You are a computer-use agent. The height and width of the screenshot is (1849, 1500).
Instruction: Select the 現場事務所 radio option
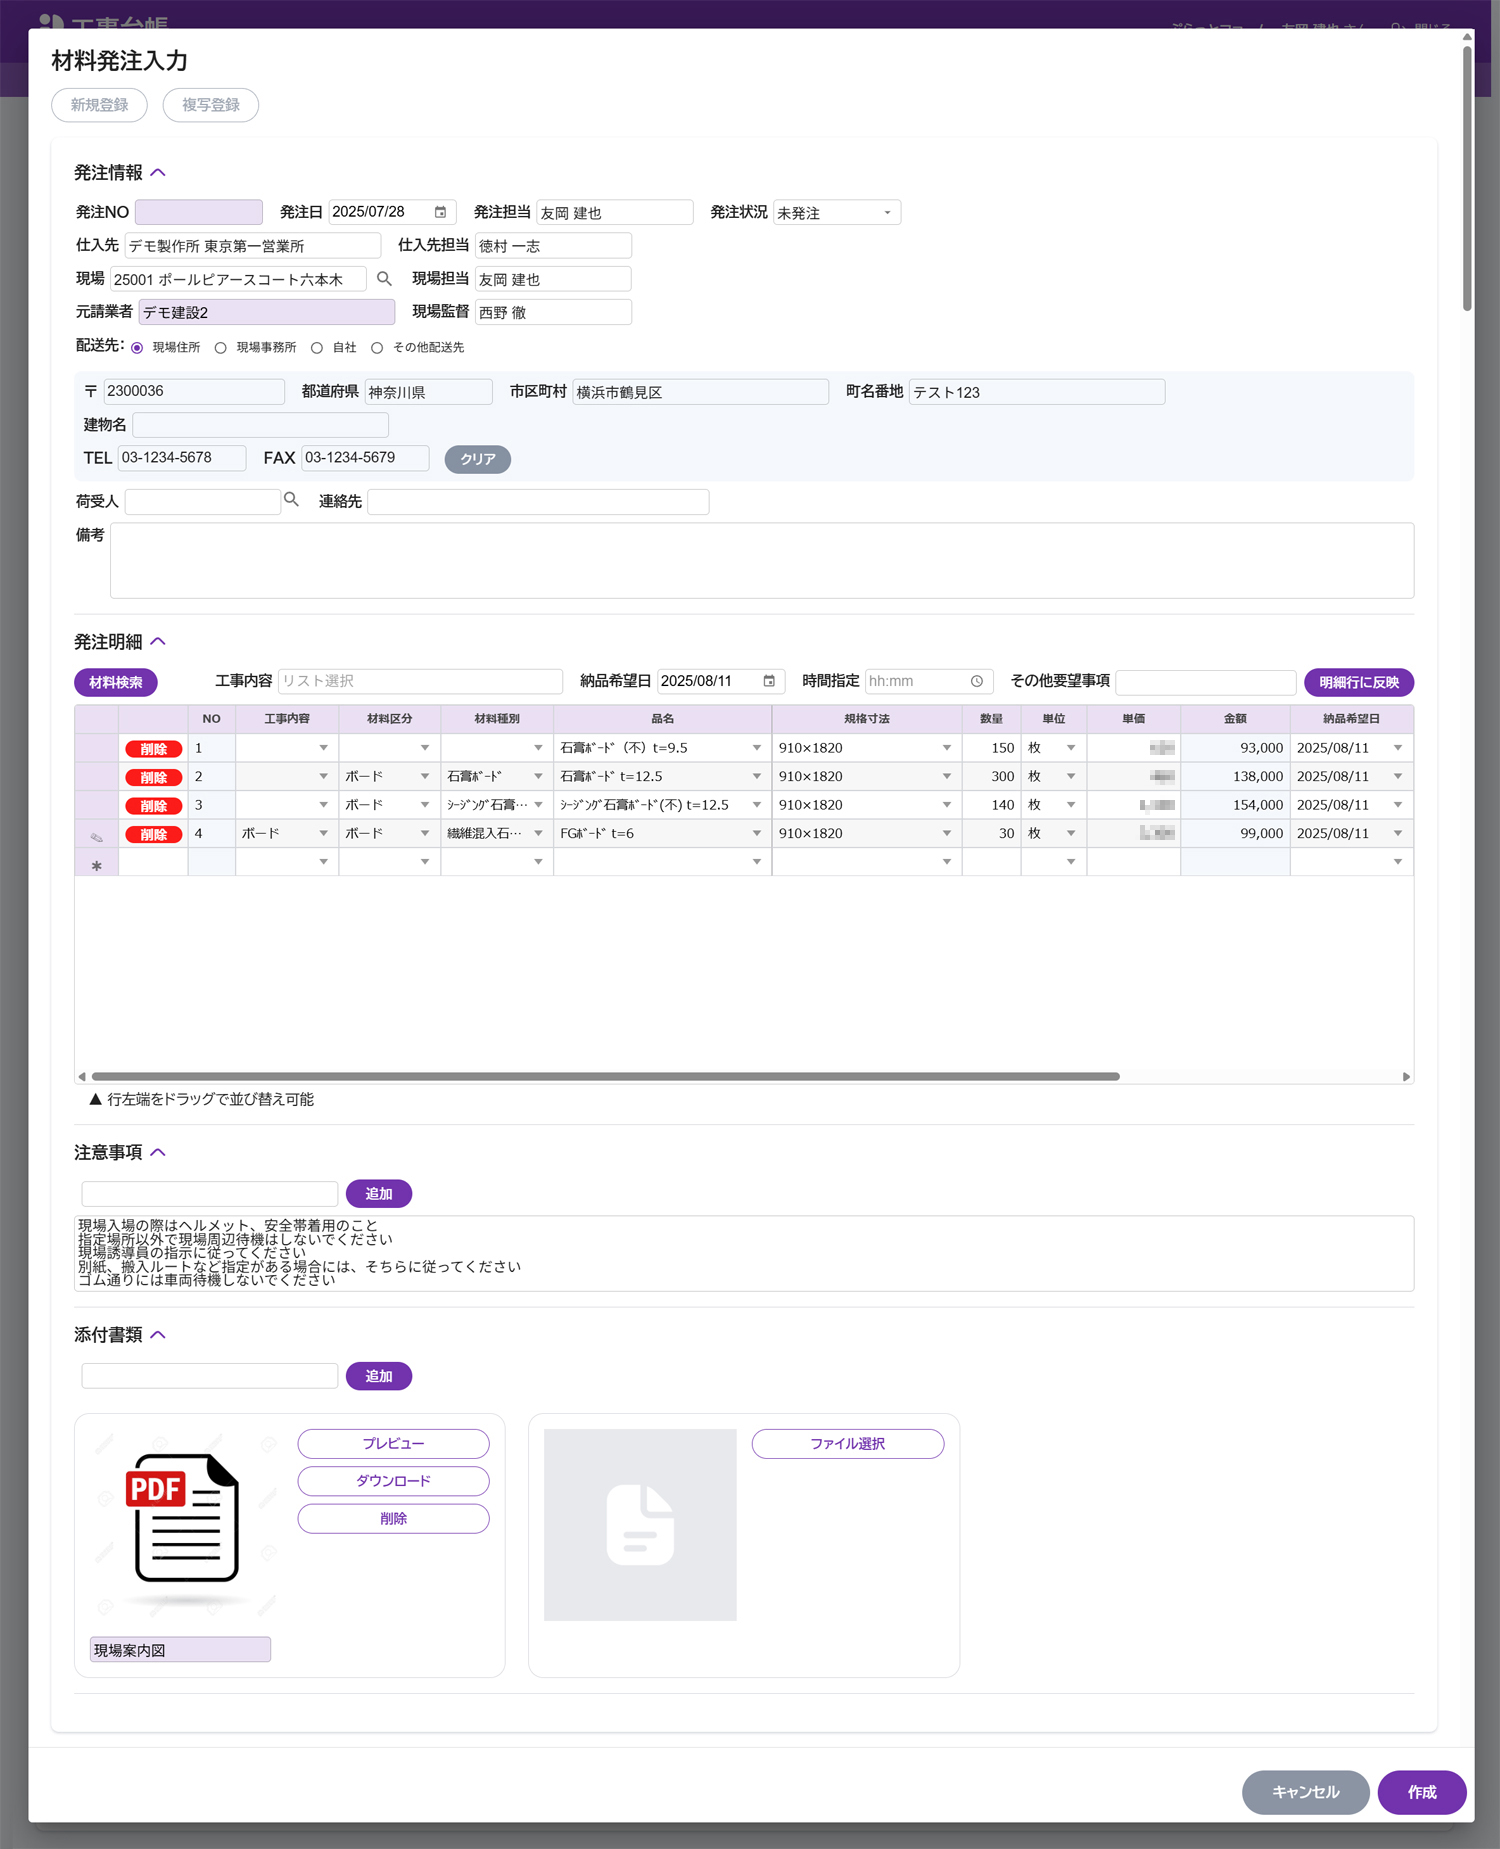point(221,348)
